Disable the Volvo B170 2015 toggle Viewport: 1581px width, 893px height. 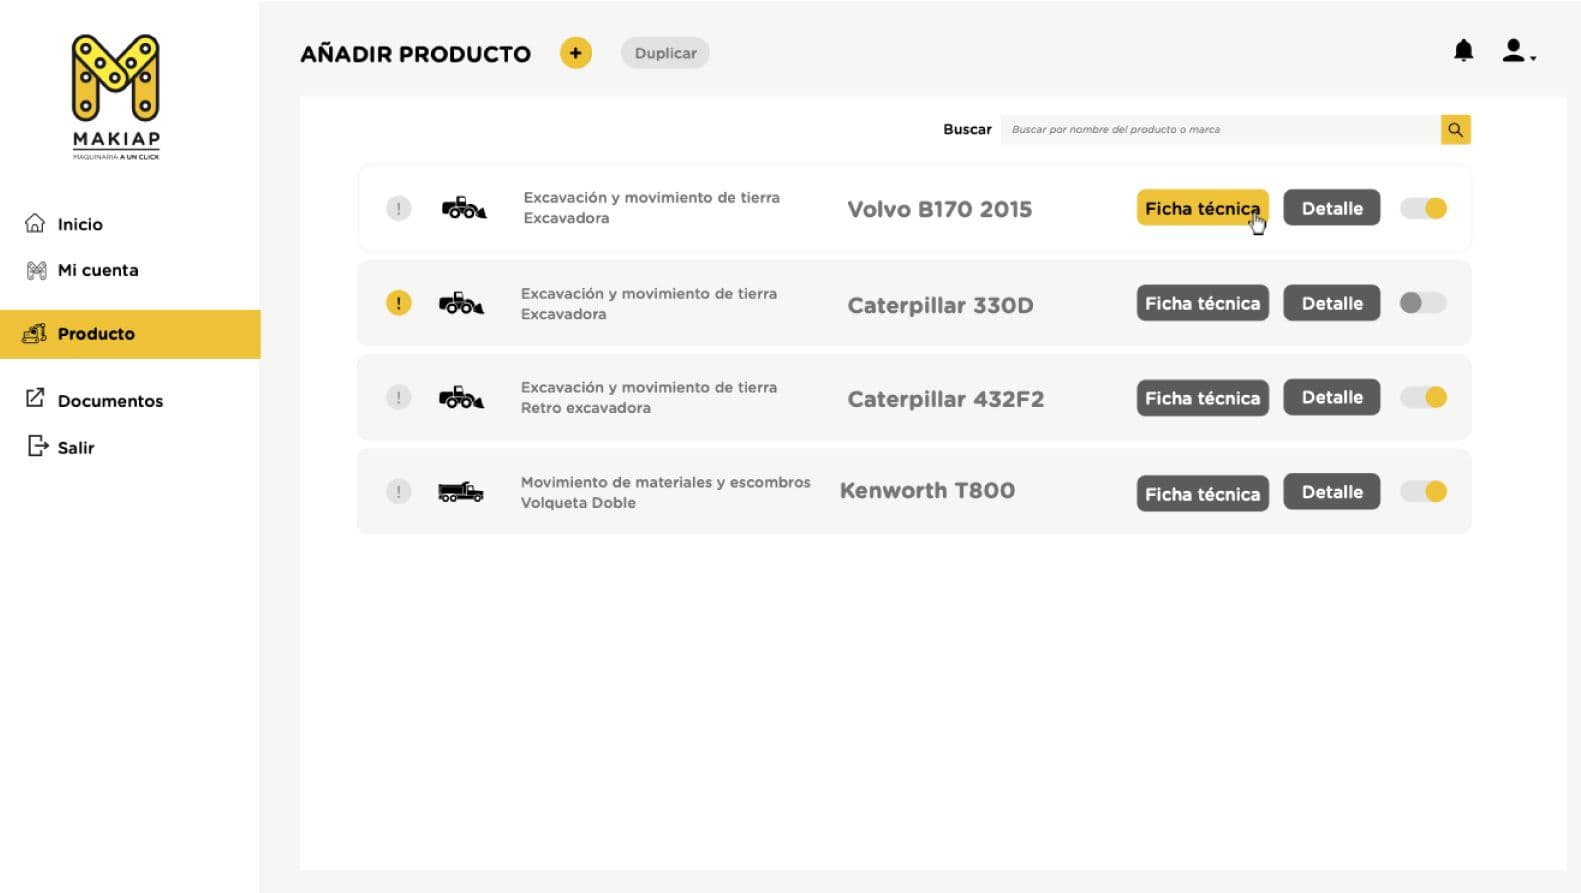1424,208
